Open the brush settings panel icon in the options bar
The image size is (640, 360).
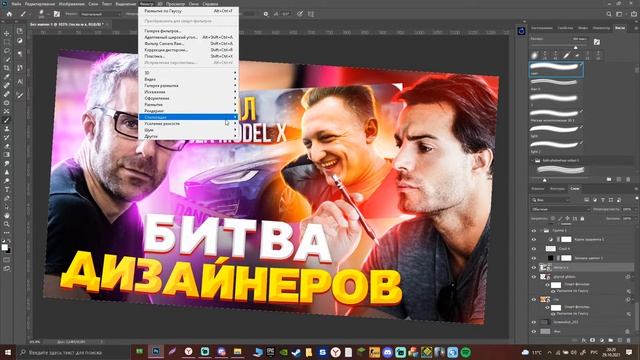click(x=57, y=14)
